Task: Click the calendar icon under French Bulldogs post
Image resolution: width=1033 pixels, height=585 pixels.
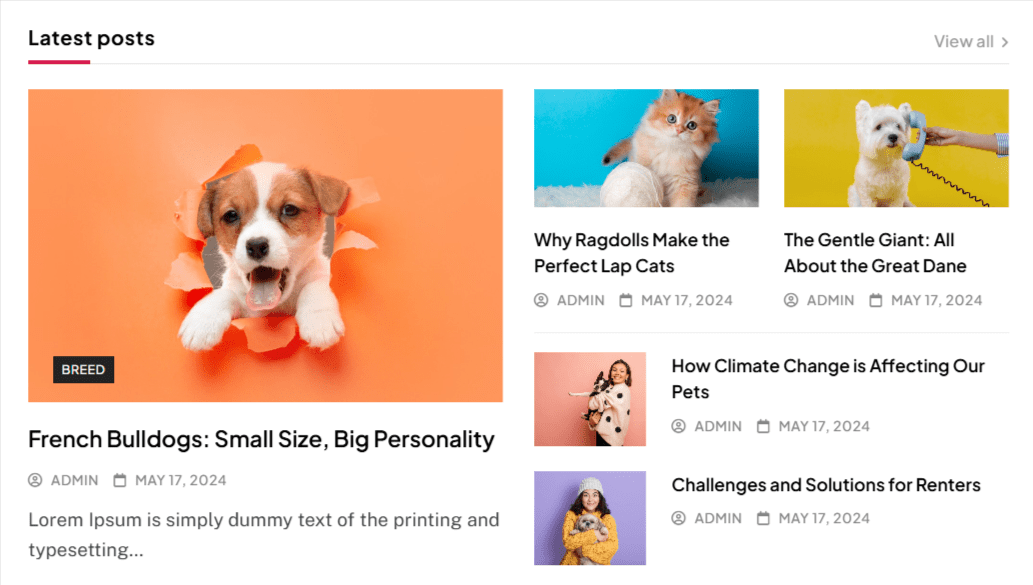Action: 120,480
